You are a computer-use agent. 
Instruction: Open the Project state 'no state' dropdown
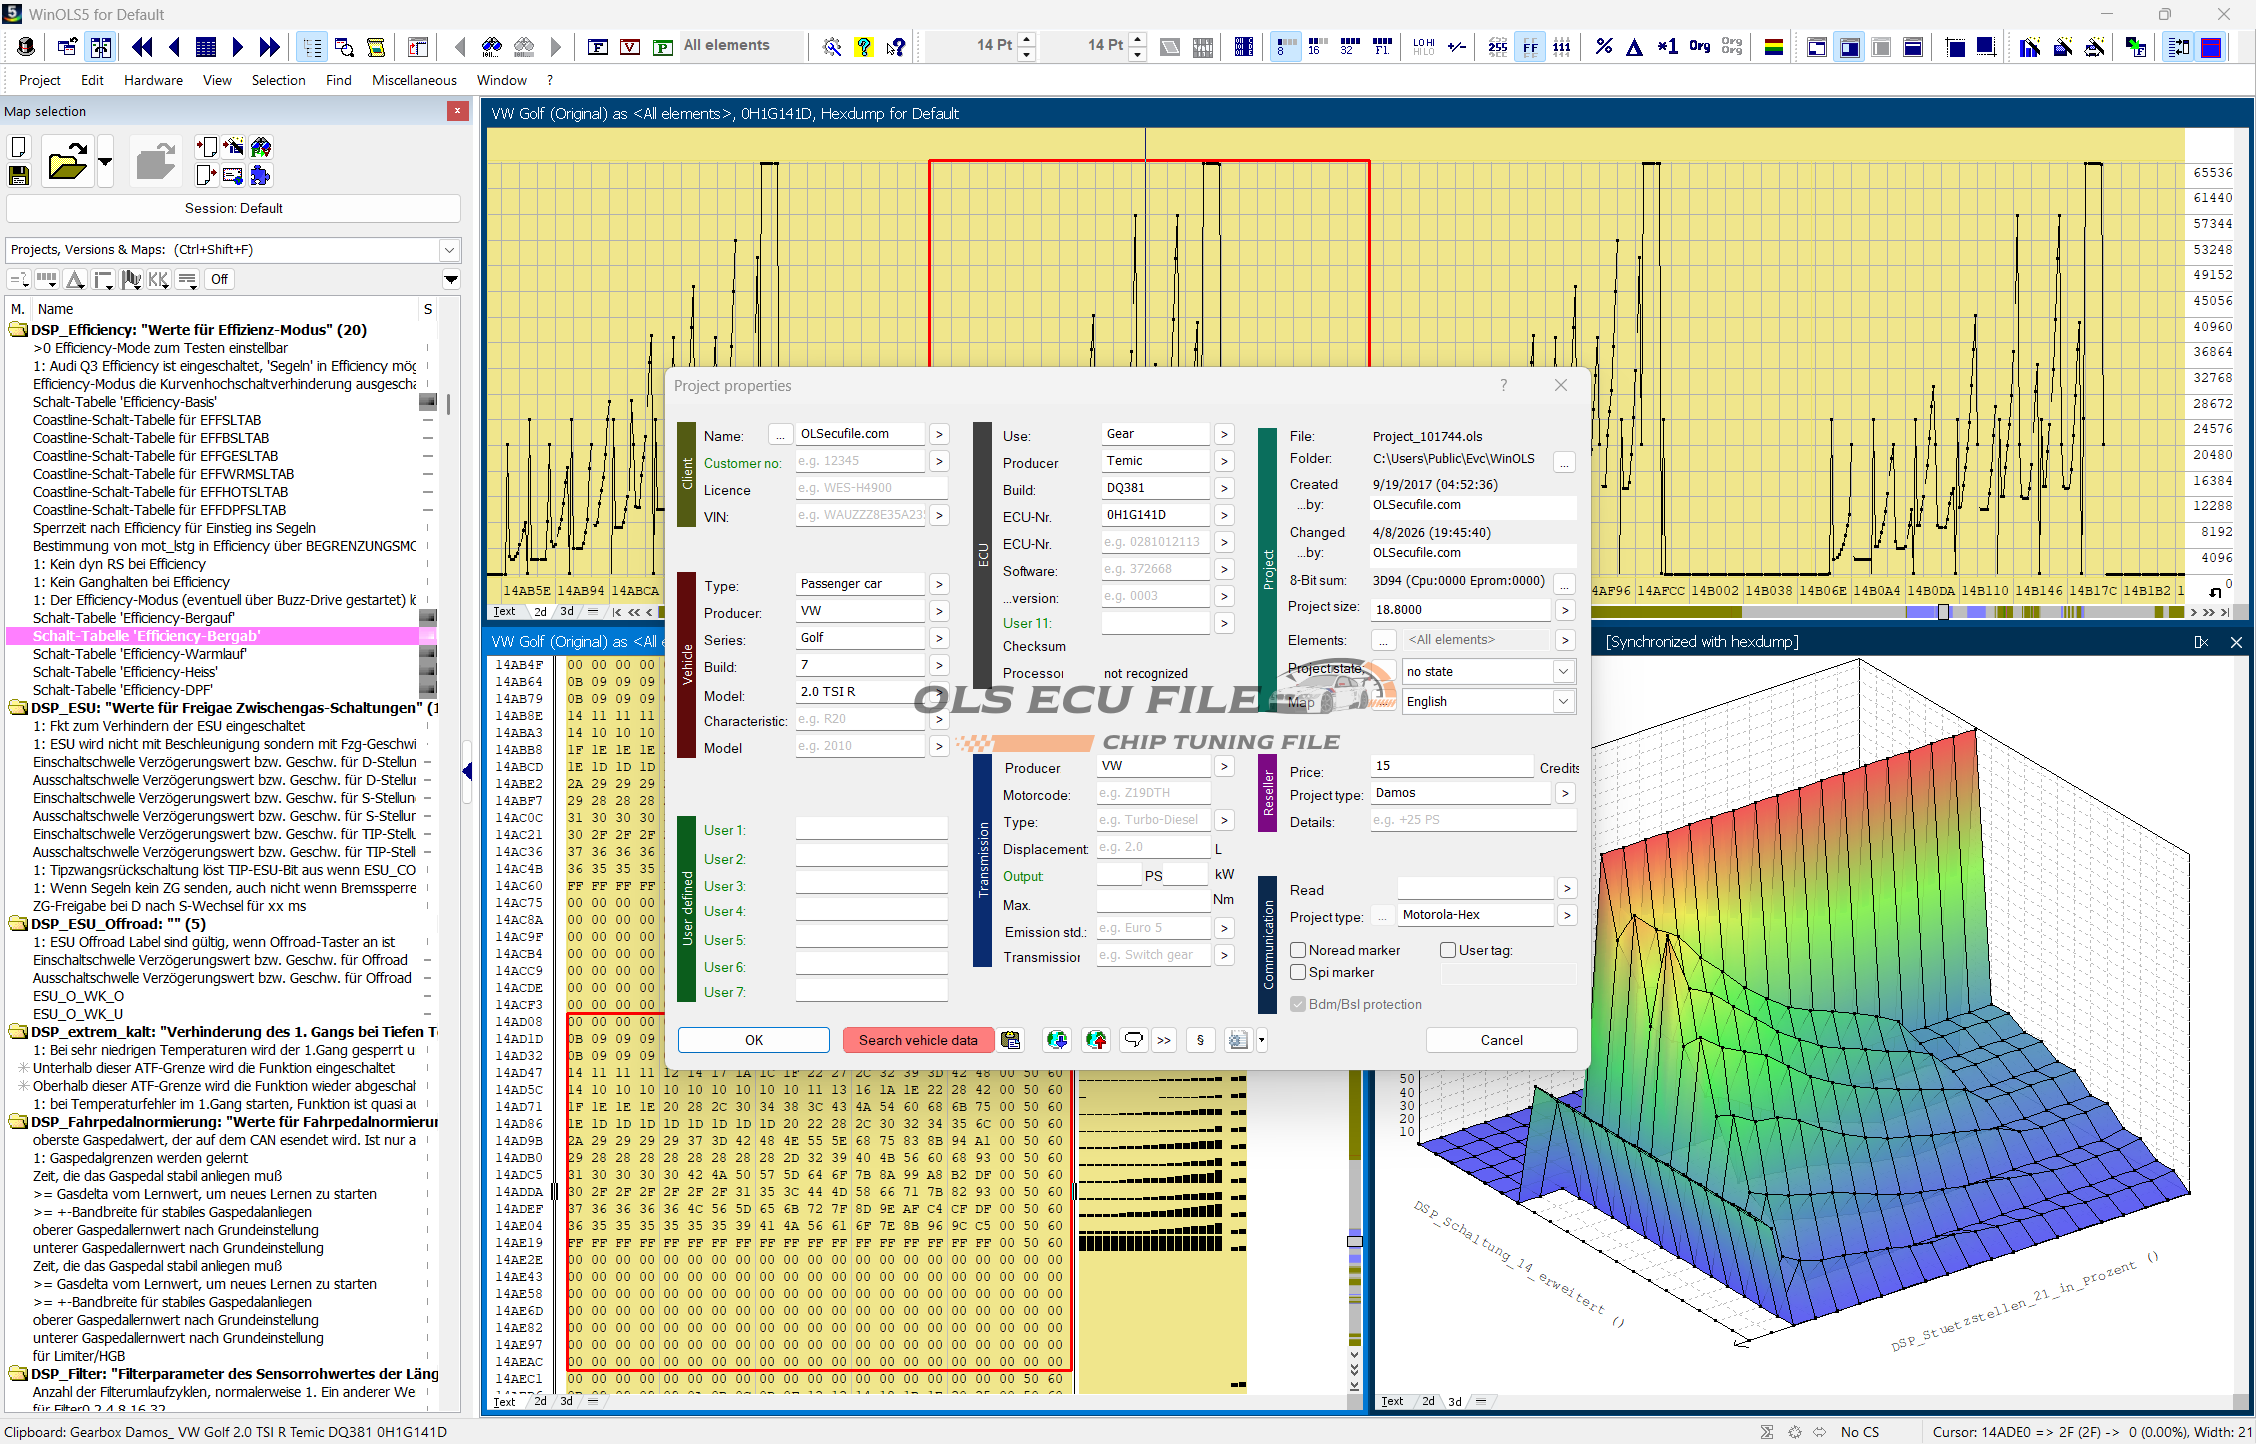(1562, 671)
